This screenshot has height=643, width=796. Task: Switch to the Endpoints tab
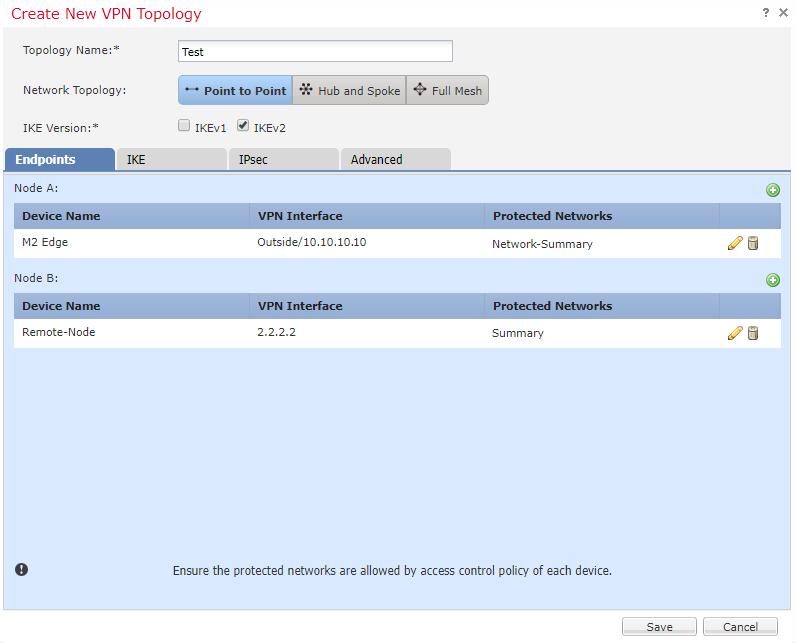click(60, 159)
